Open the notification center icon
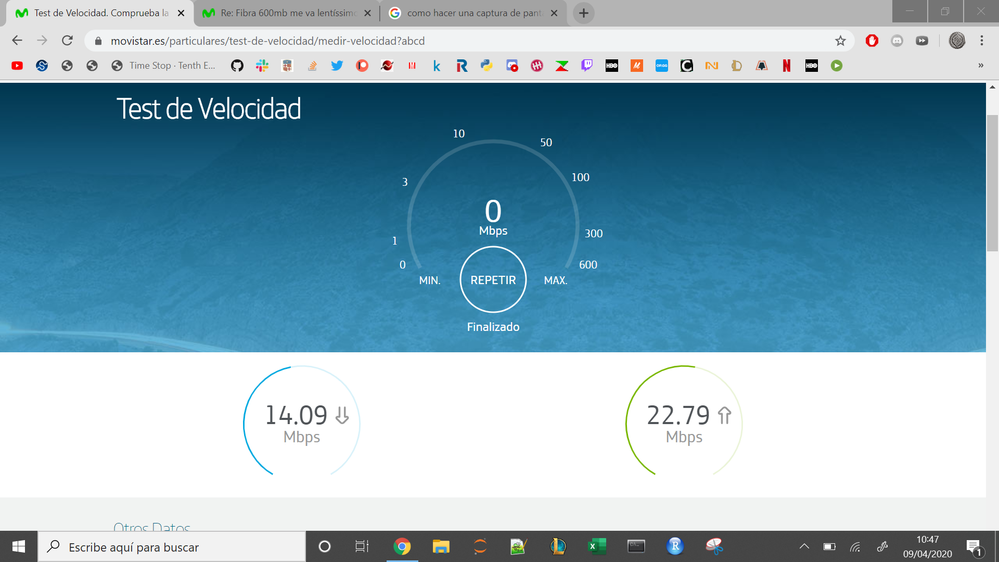999x562 pixels. point(974,547)
